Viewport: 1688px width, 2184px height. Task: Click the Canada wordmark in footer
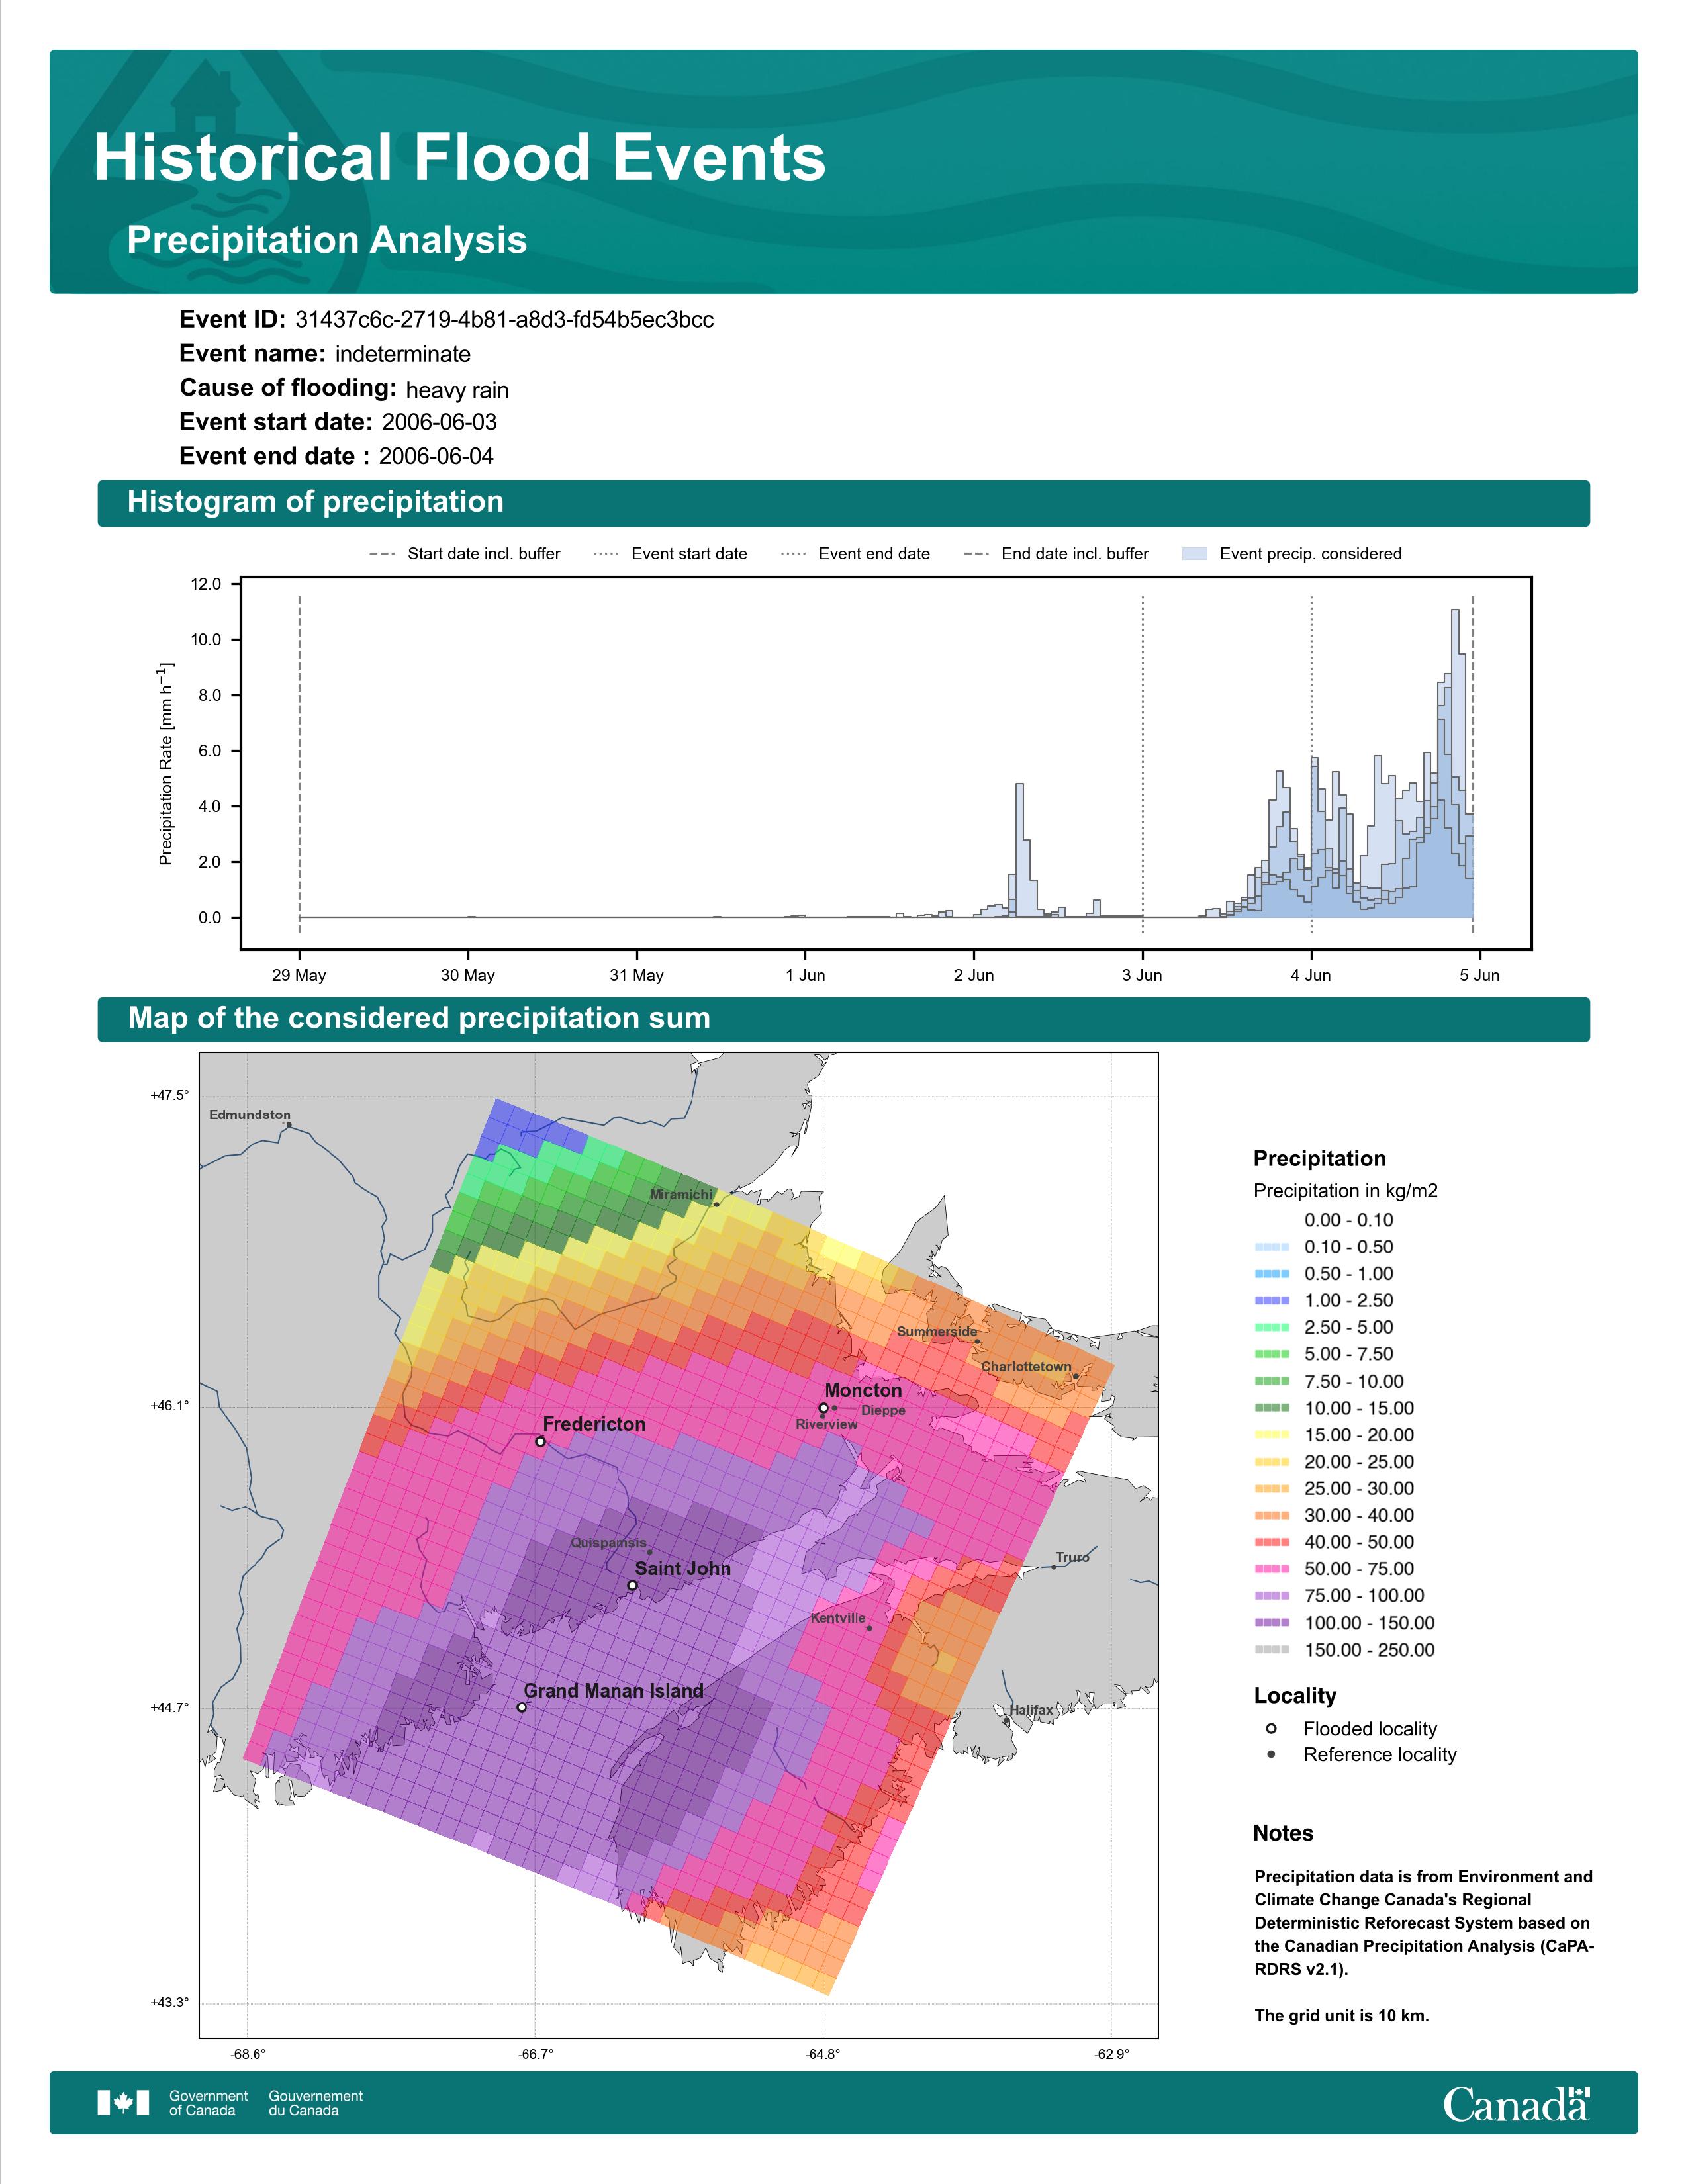pyautogui.click(x=1516, y=2104)
